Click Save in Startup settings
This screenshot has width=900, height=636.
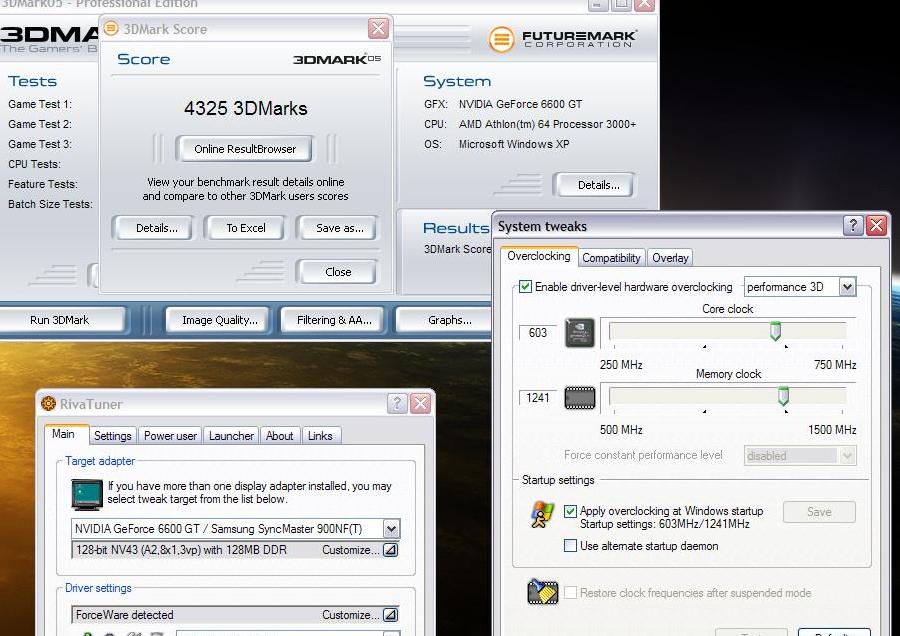(819, 511)
